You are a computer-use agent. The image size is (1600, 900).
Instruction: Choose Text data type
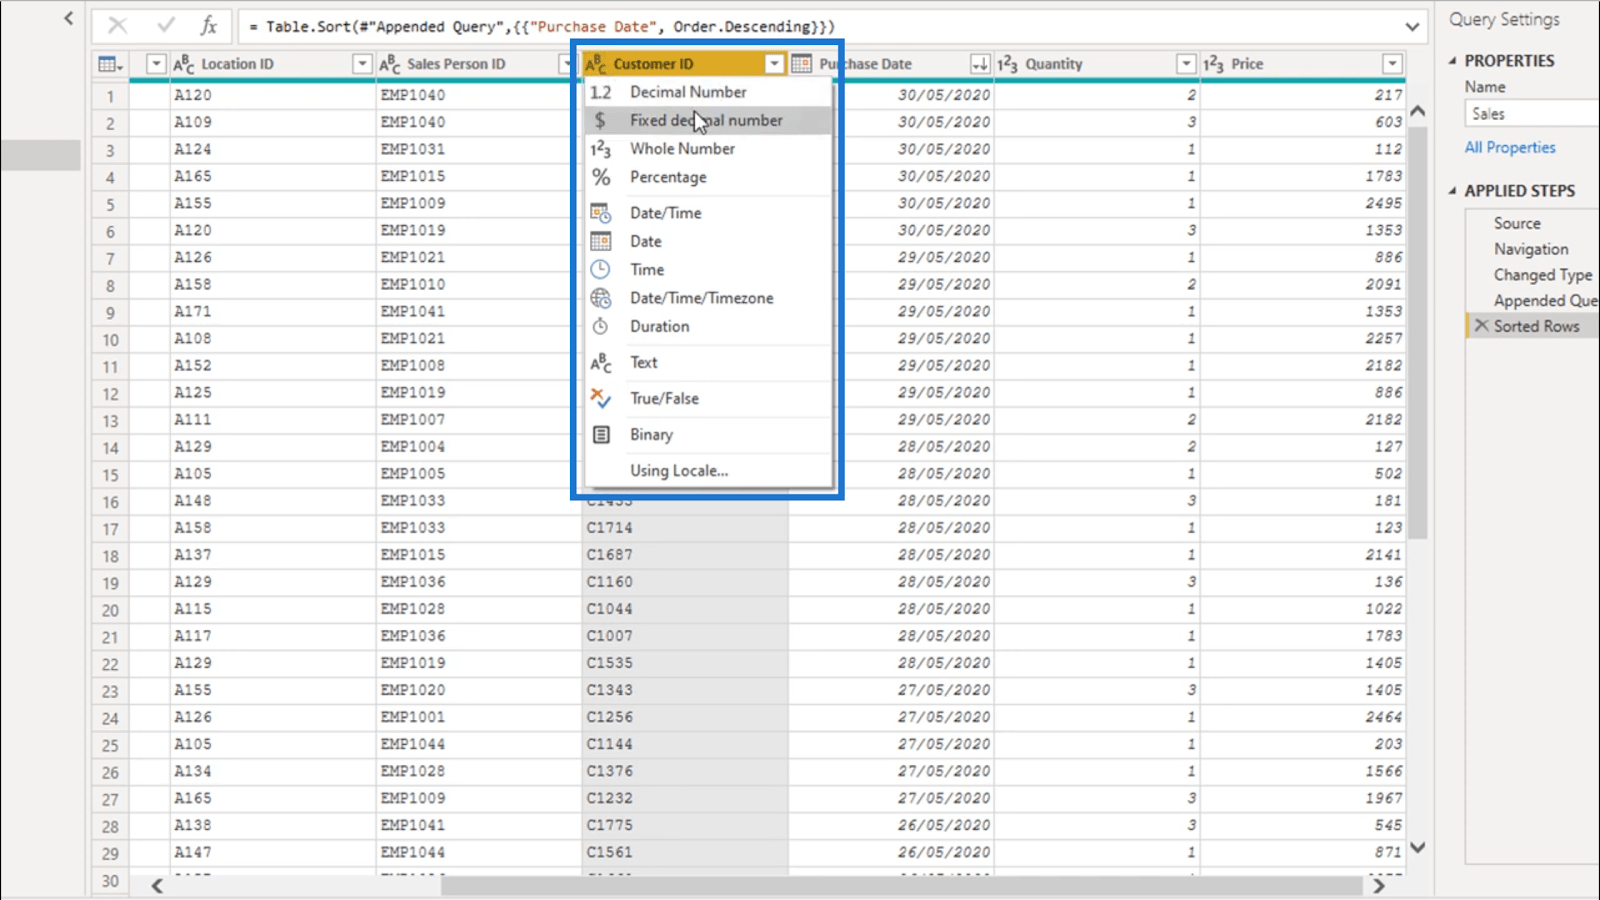(708, 362)
